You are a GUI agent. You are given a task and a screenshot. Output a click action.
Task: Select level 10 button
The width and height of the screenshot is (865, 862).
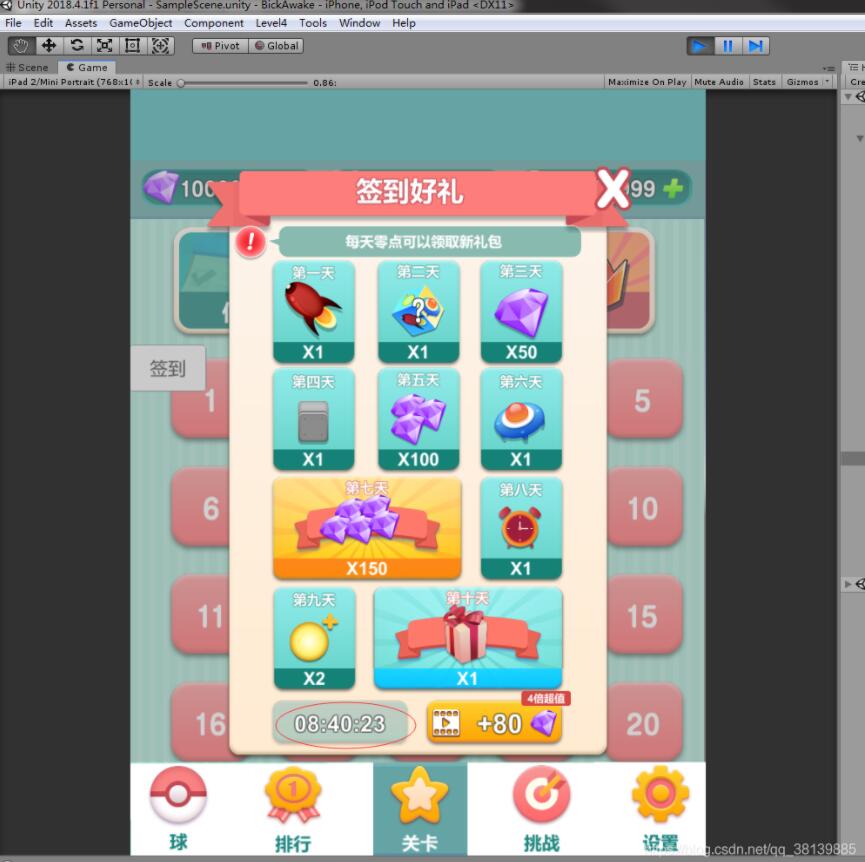645,507
